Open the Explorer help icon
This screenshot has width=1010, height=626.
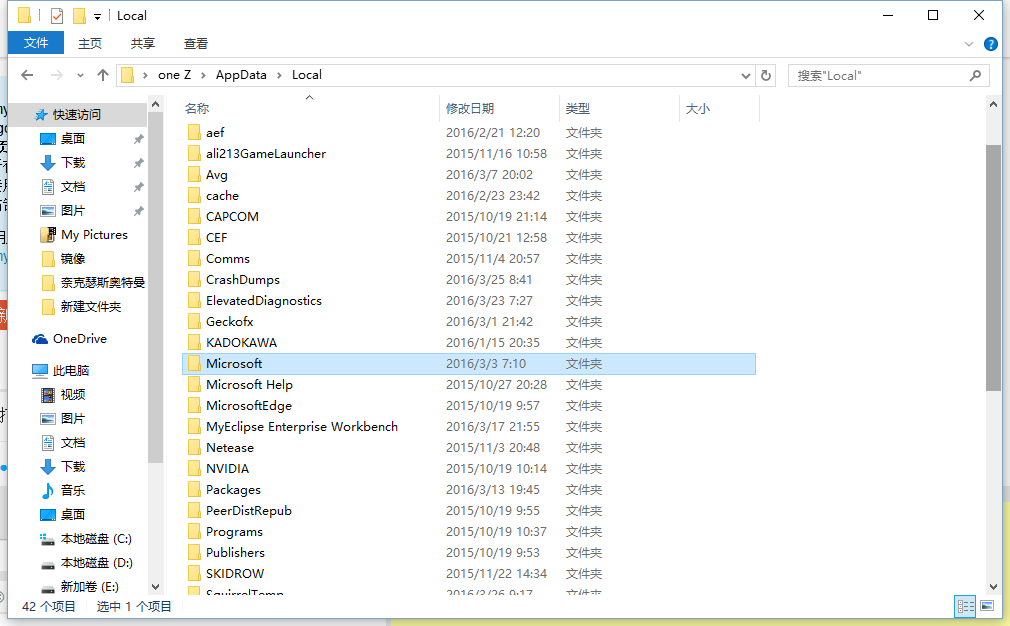tap(991, 44)
